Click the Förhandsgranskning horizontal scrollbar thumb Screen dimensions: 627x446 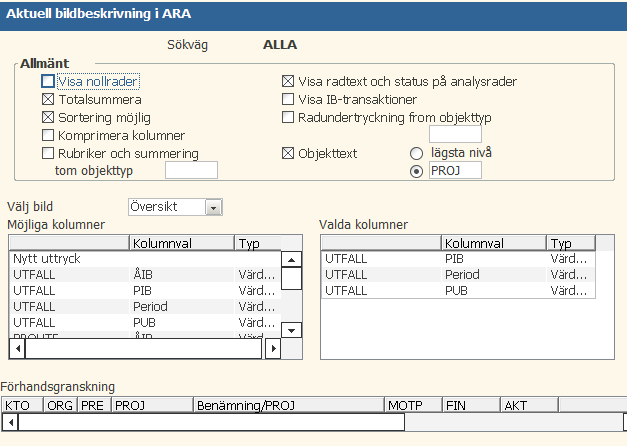pyautogui.click(x=212, y=422)
